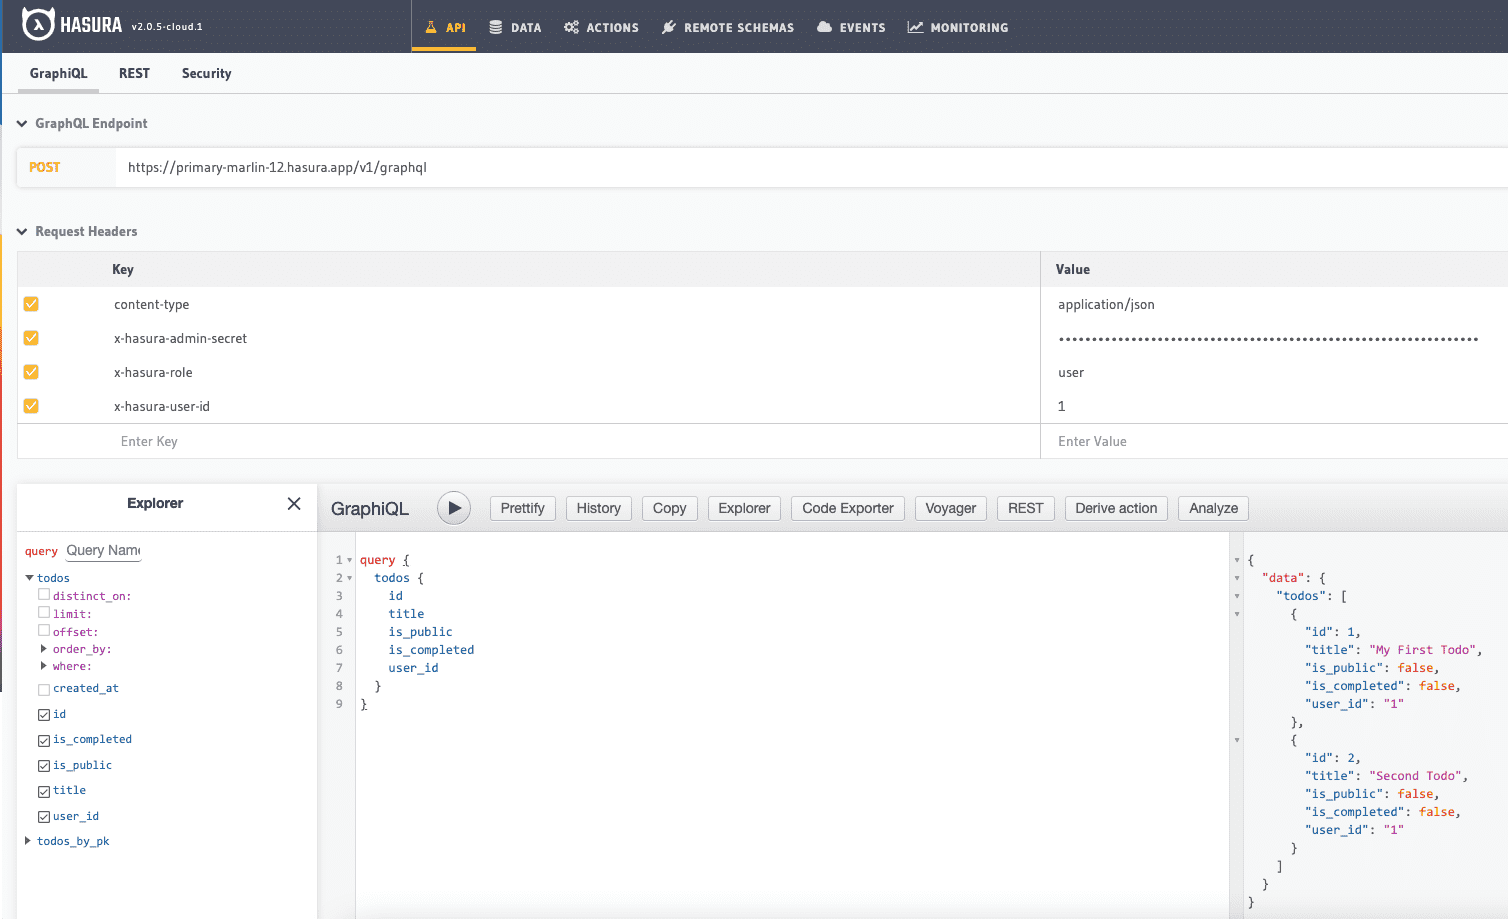Click the Hasura logo icon

(x=38, y=25)
